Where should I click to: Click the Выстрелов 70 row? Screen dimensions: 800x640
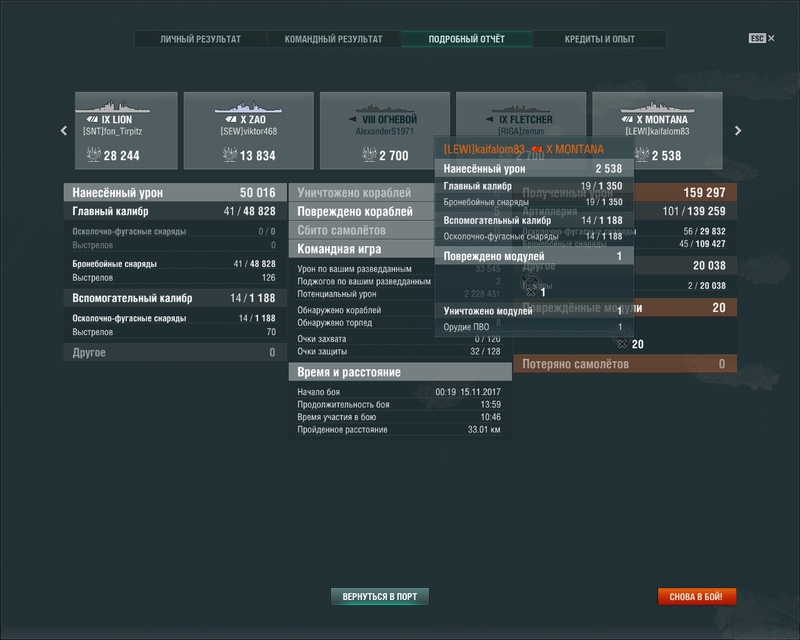tap(173, 332)
